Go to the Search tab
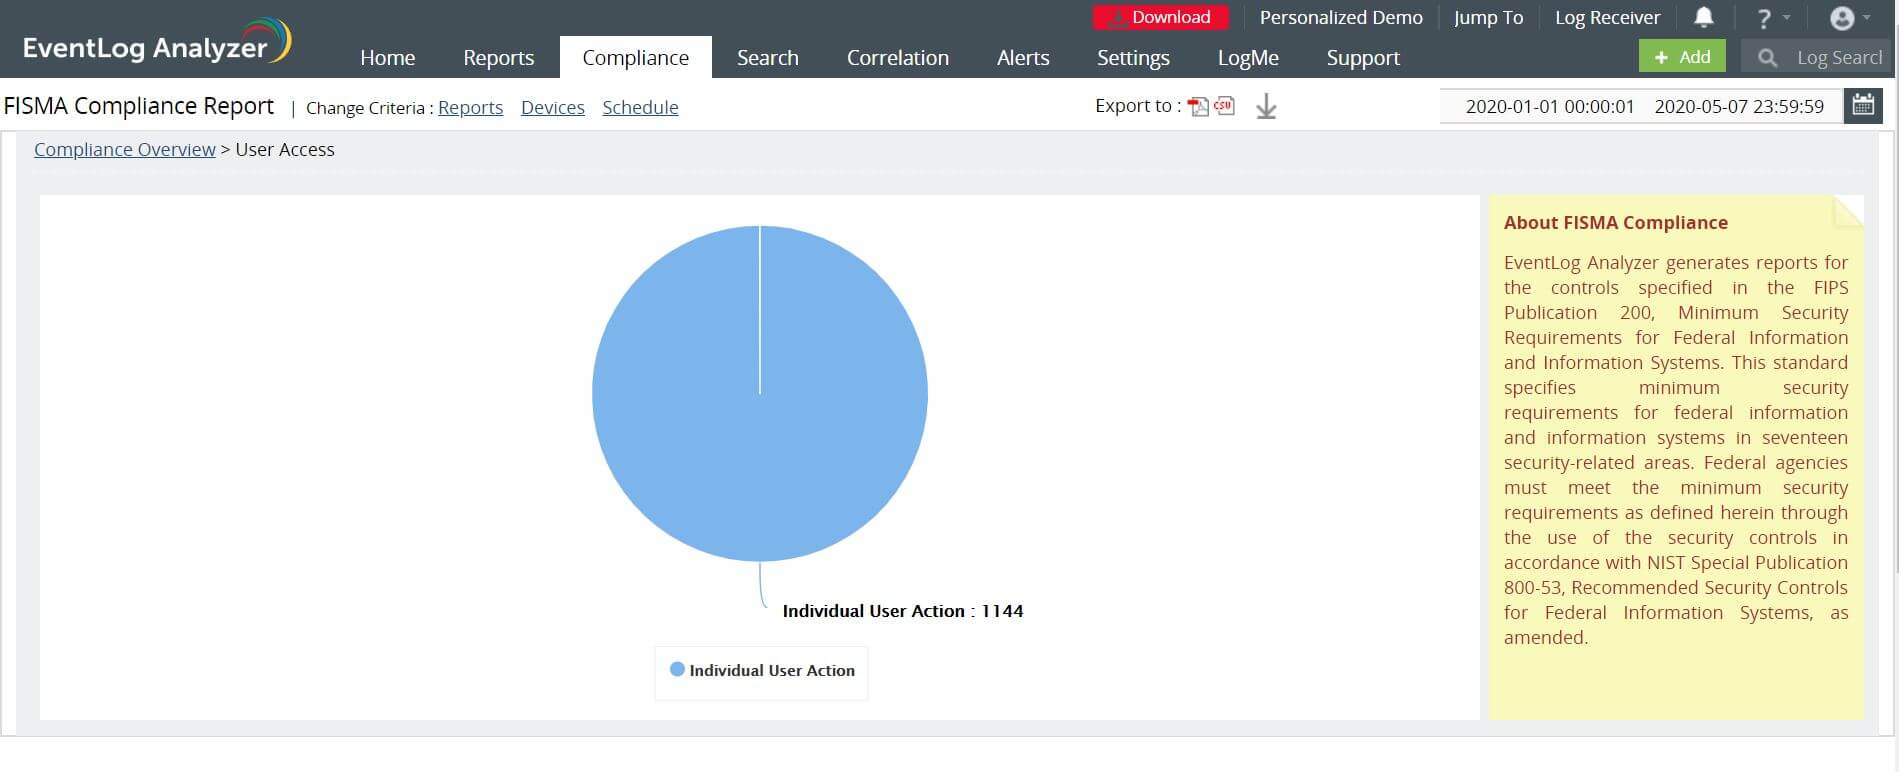The height and width of the screenshot is (772, 1899). coord(767,58)
